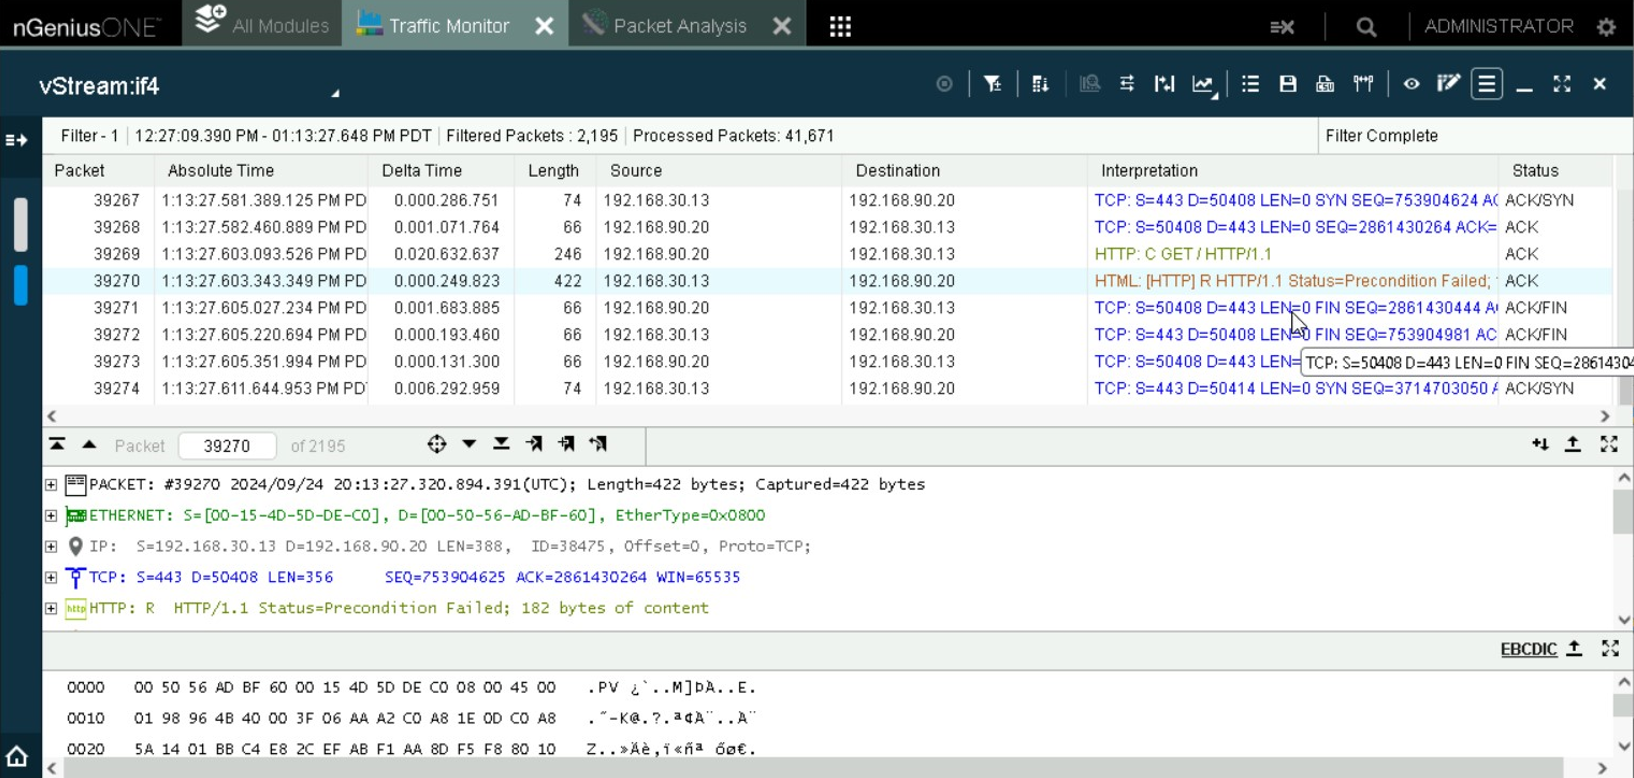Image resolution: width=1634 pixels, height=778 pixels.
Task: Toggle the eye visibility icon in toolbar
Action: [x=1411, y=85]
